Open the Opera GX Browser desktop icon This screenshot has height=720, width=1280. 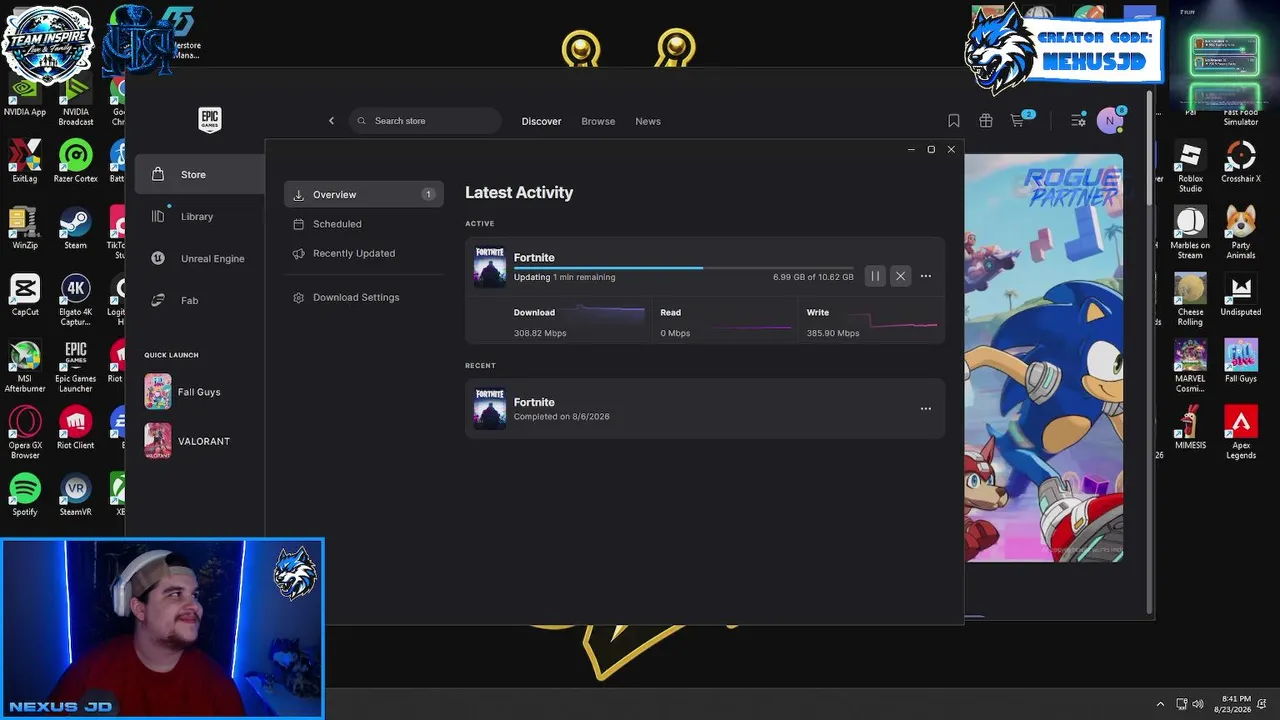point(25,433)
